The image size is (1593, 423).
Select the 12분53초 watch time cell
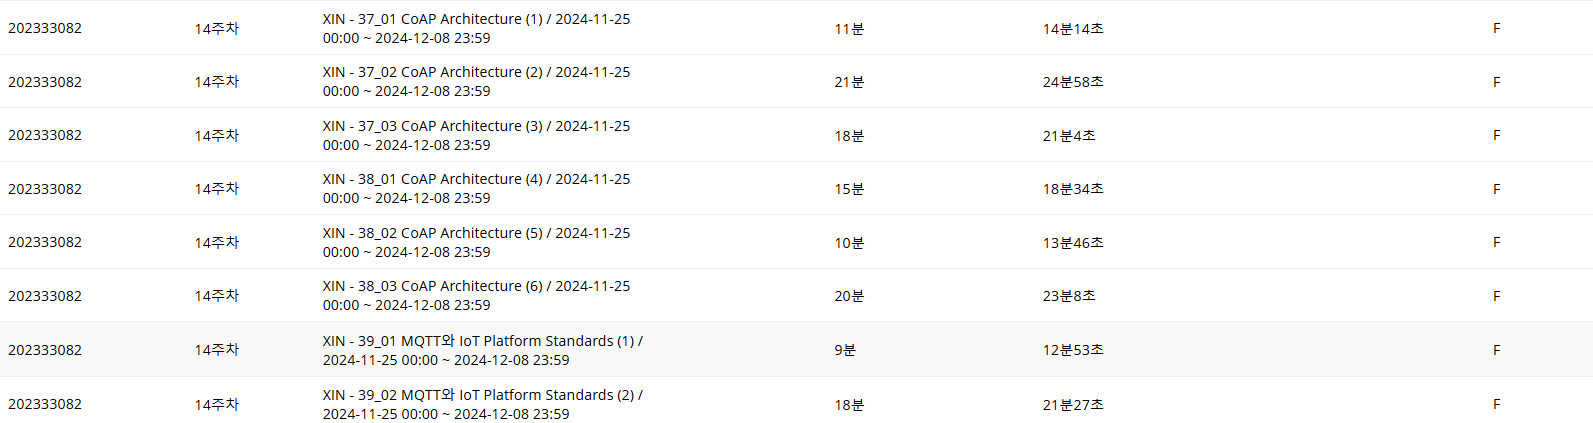click(x=1073, y=350)
